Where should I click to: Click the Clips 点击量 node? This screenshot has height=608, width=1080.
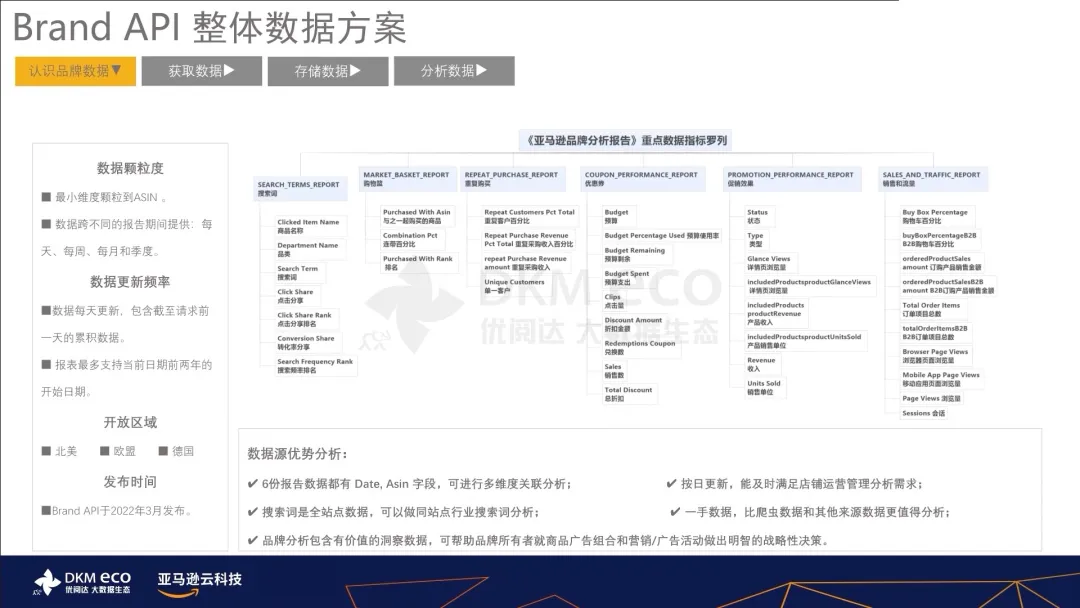(614, 301)
